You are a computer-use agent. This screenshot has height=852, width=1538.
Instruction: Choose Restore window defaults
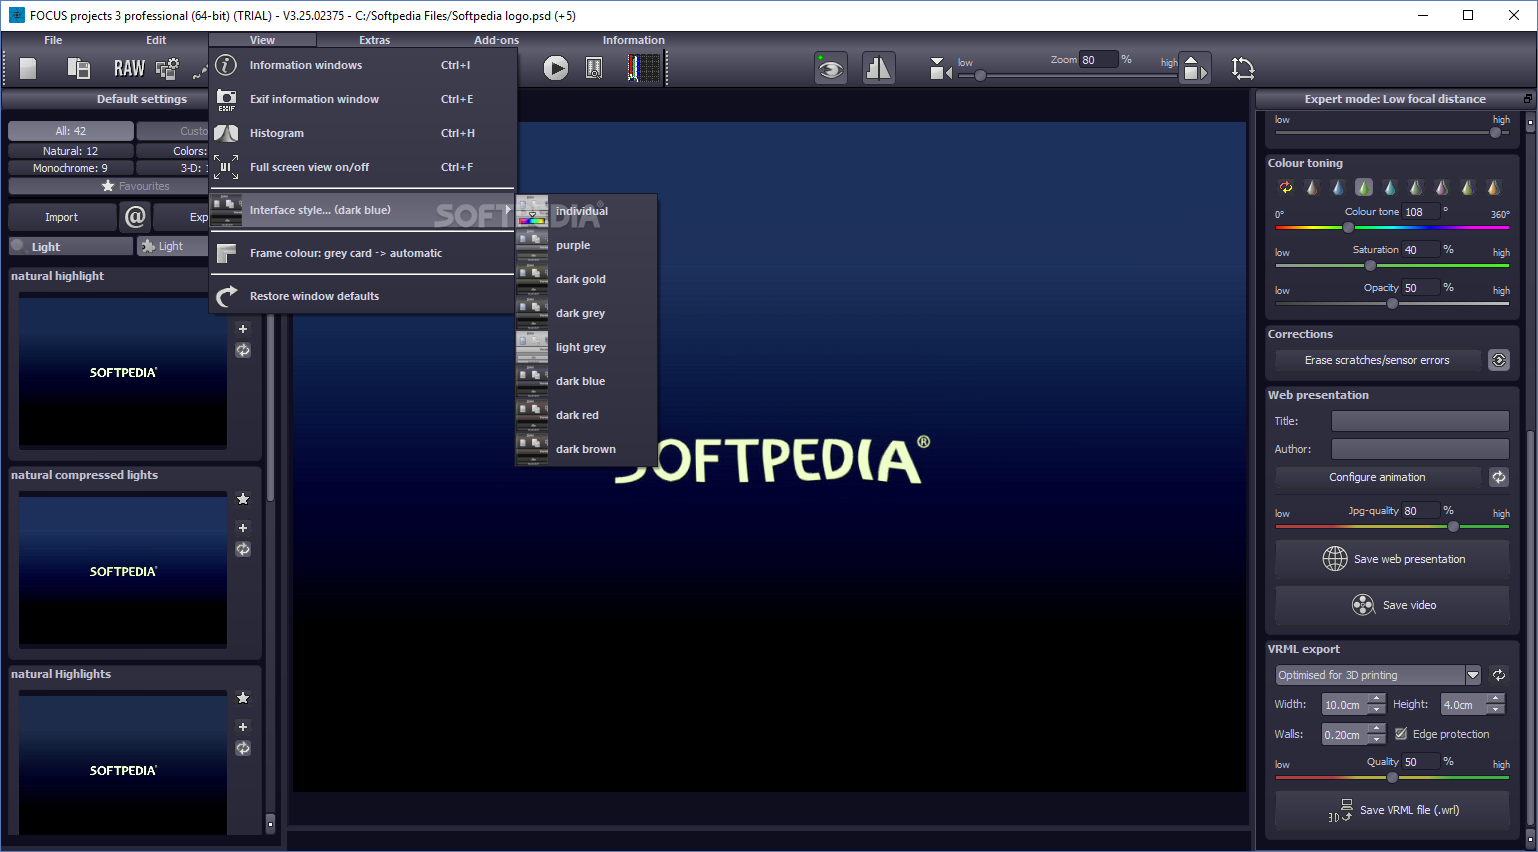[x=362, y=296]
